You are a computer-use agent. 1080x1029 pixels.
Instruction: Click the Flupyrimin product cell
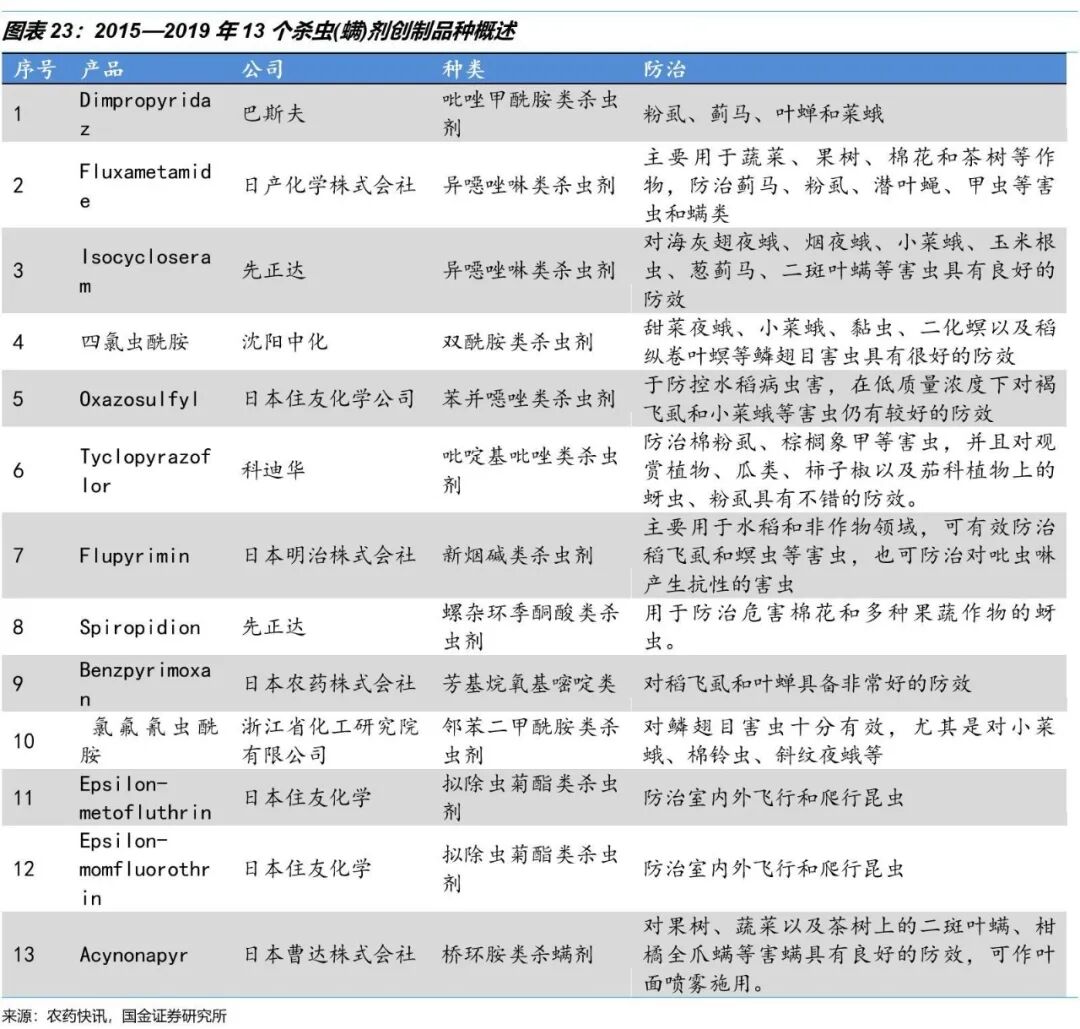[134, 555]
